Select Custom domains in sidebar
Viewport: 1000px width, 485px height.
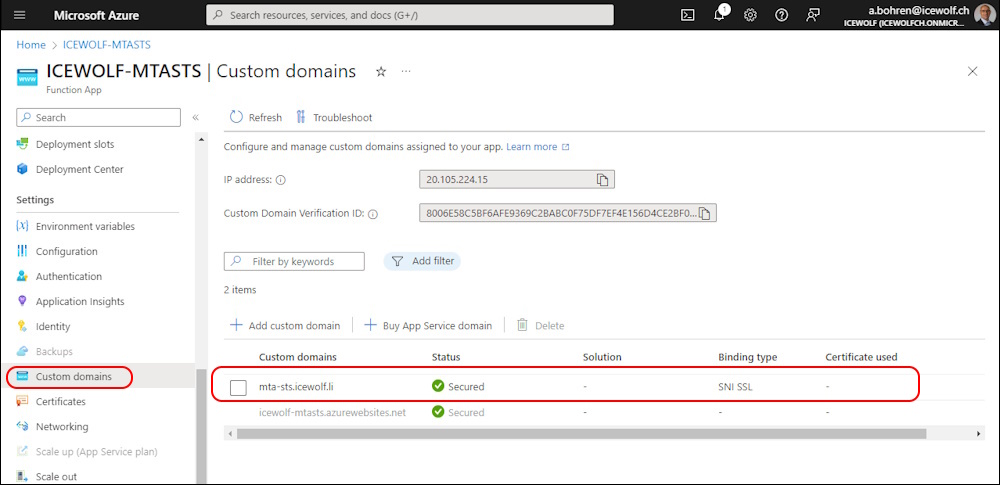pyautogui.click(x=74, y=377)
